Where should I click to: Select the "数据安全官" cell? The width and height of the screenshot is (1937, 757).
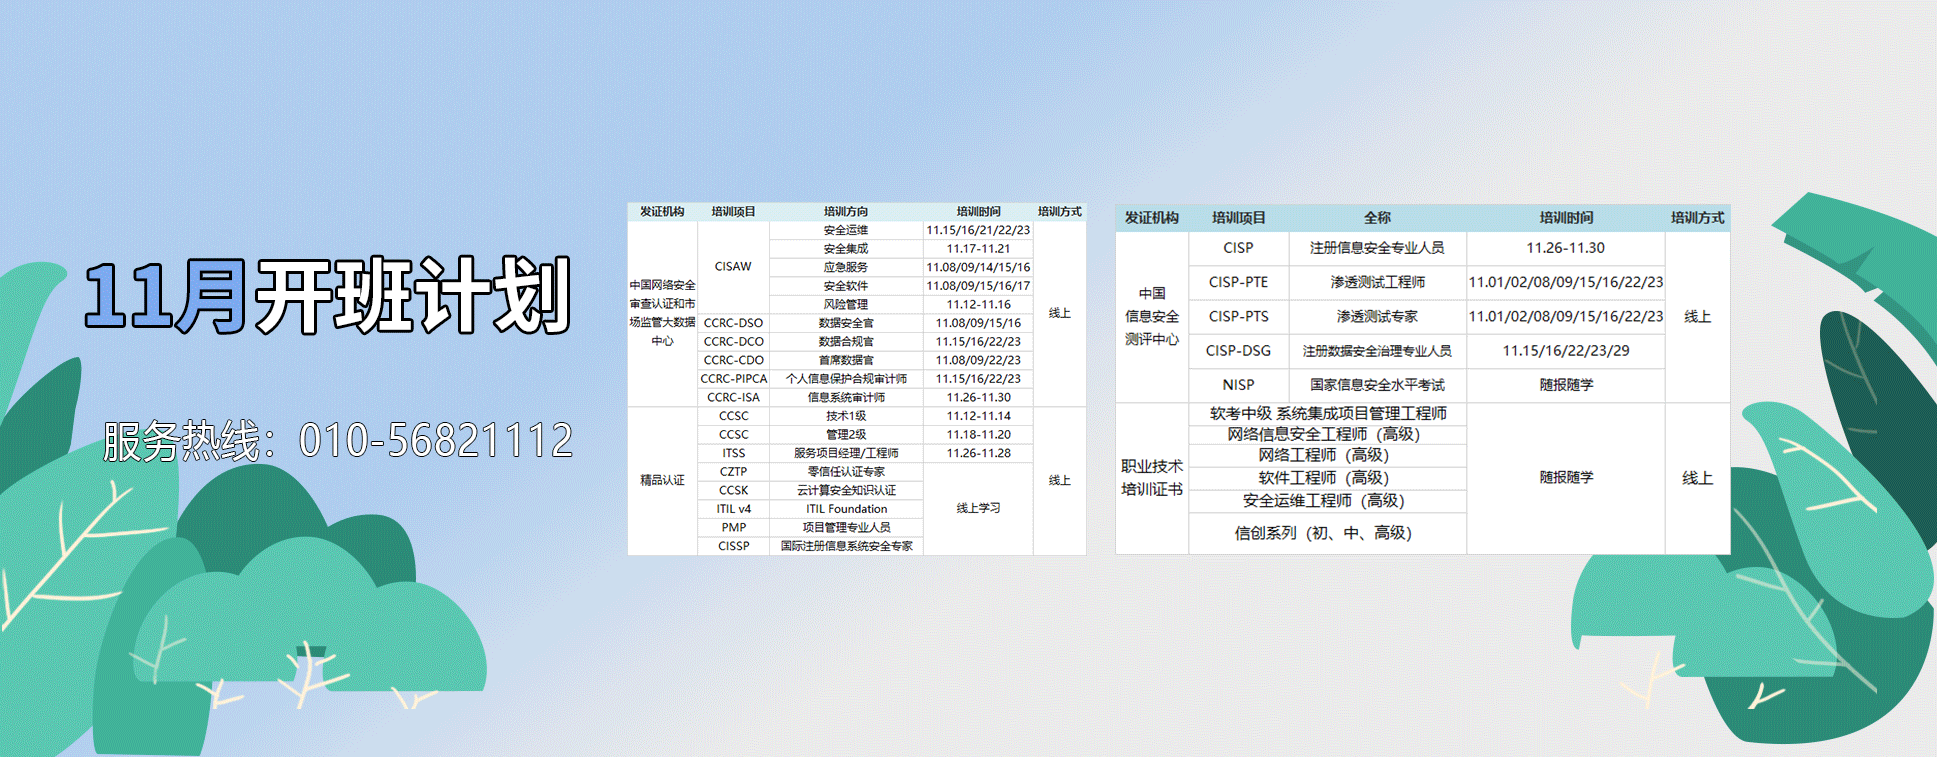846,323
